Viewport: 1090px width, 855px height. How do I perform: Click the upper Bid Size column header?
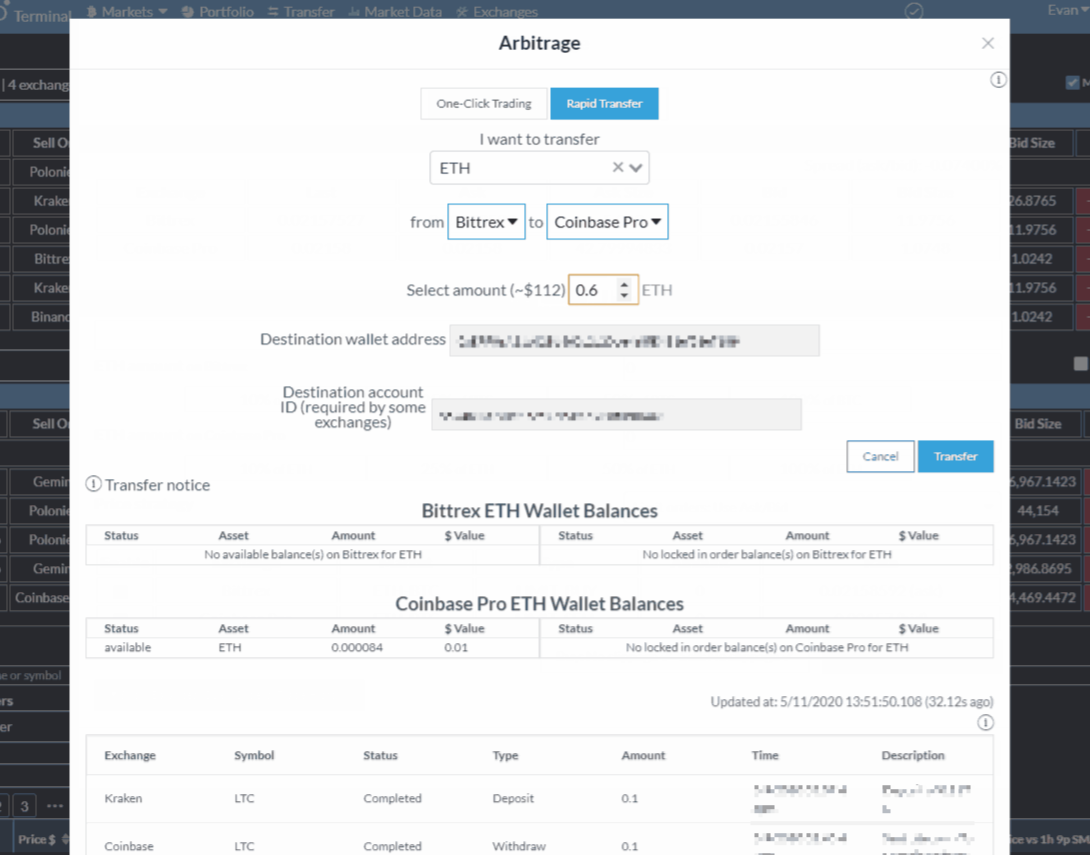click(1032, 143)
